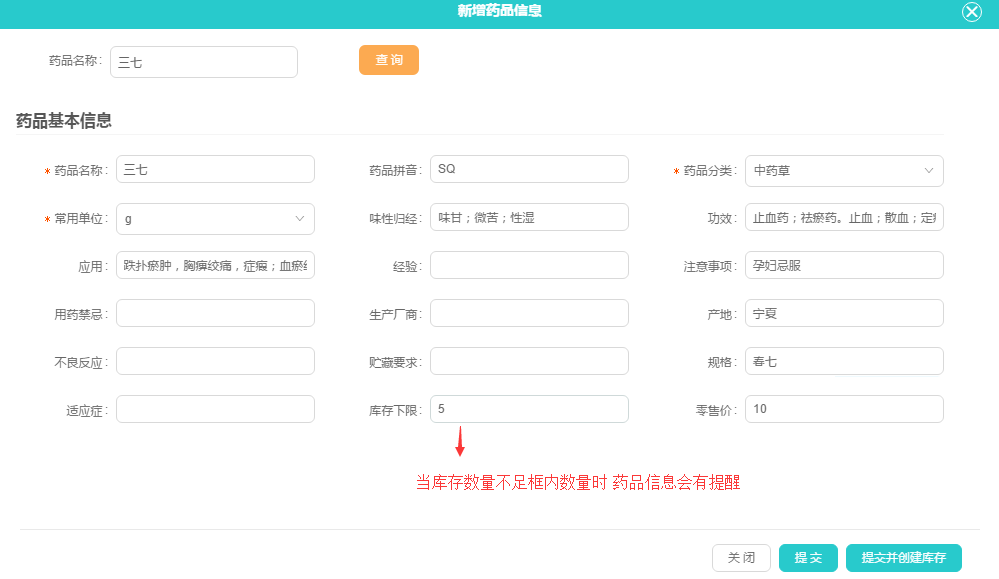999x579 pixels.
Task: Click the 药品拼音 label
Action: (x=395, y=171)
